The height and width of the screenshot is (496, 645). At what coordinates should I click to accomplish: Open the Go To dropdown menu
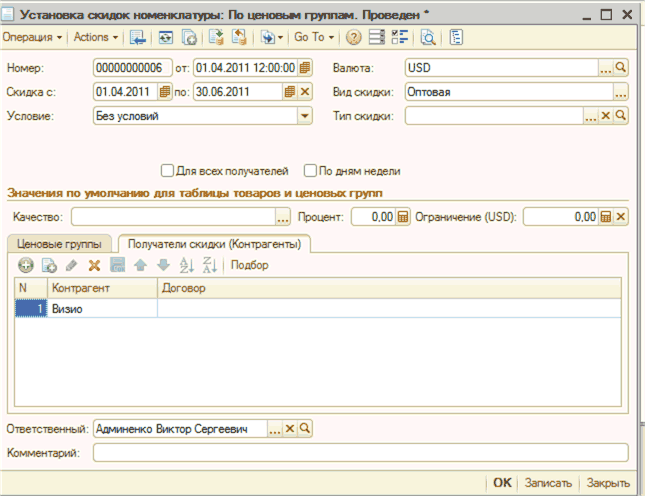[313, 37]
